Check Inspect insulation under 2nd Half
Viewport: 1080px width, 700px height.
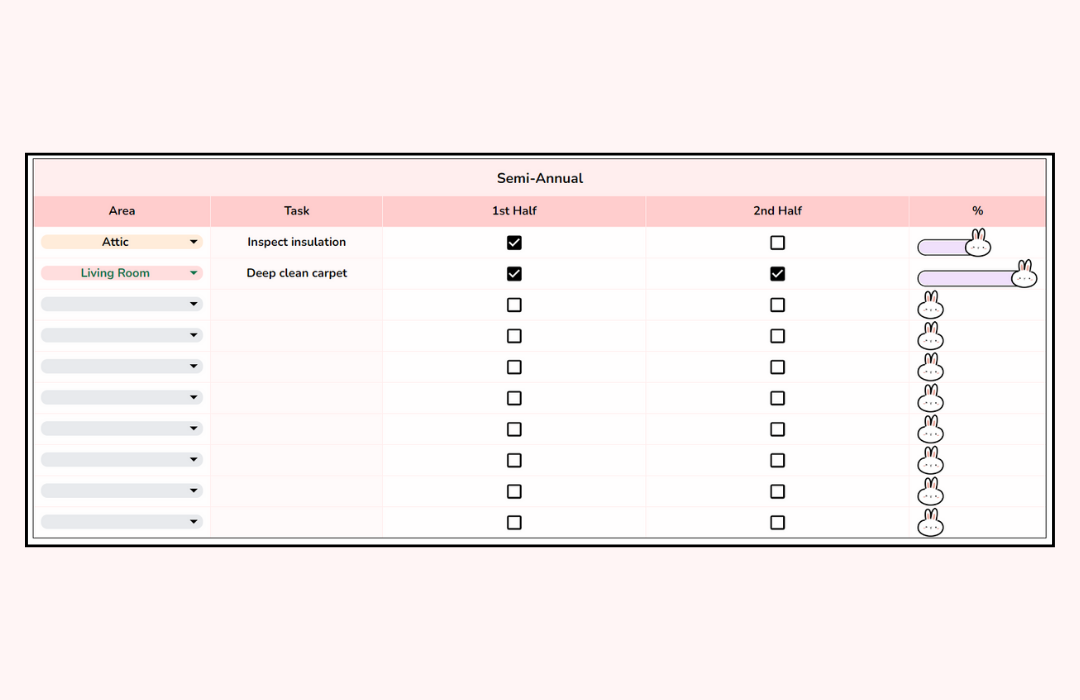777,242
